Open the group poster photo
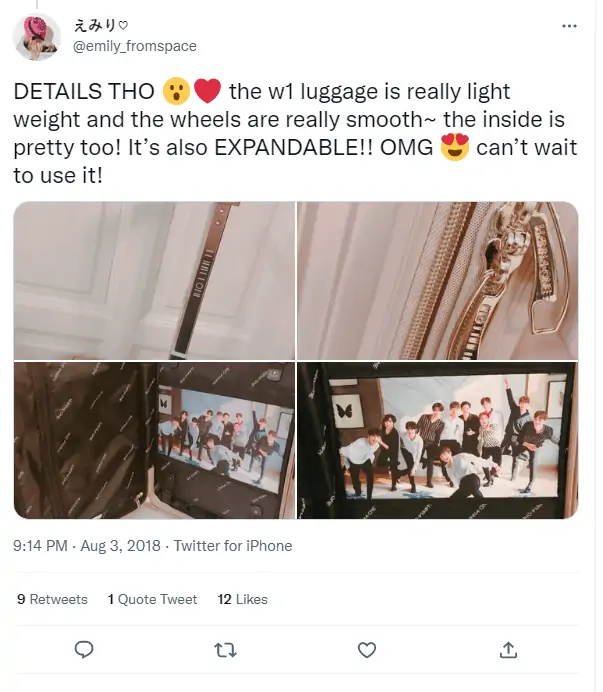 (x=437, y=440)
